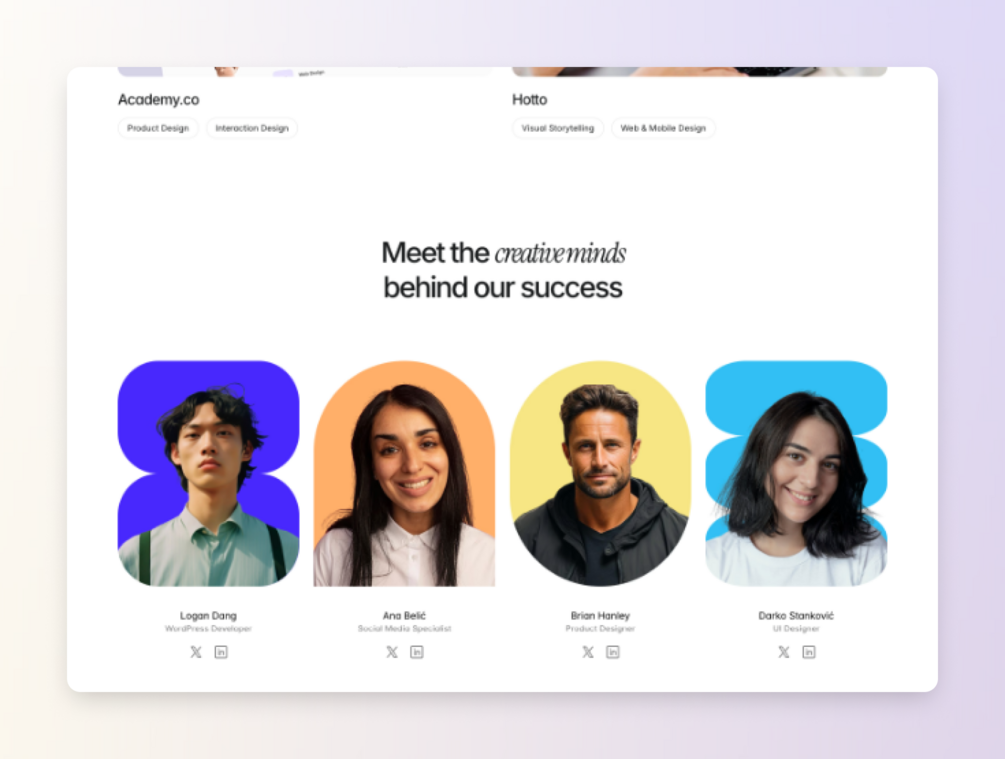The width and height of the screenshot is (1005, 759).
Task: Click the Brian Hanley name text
Action: point(601,615)
